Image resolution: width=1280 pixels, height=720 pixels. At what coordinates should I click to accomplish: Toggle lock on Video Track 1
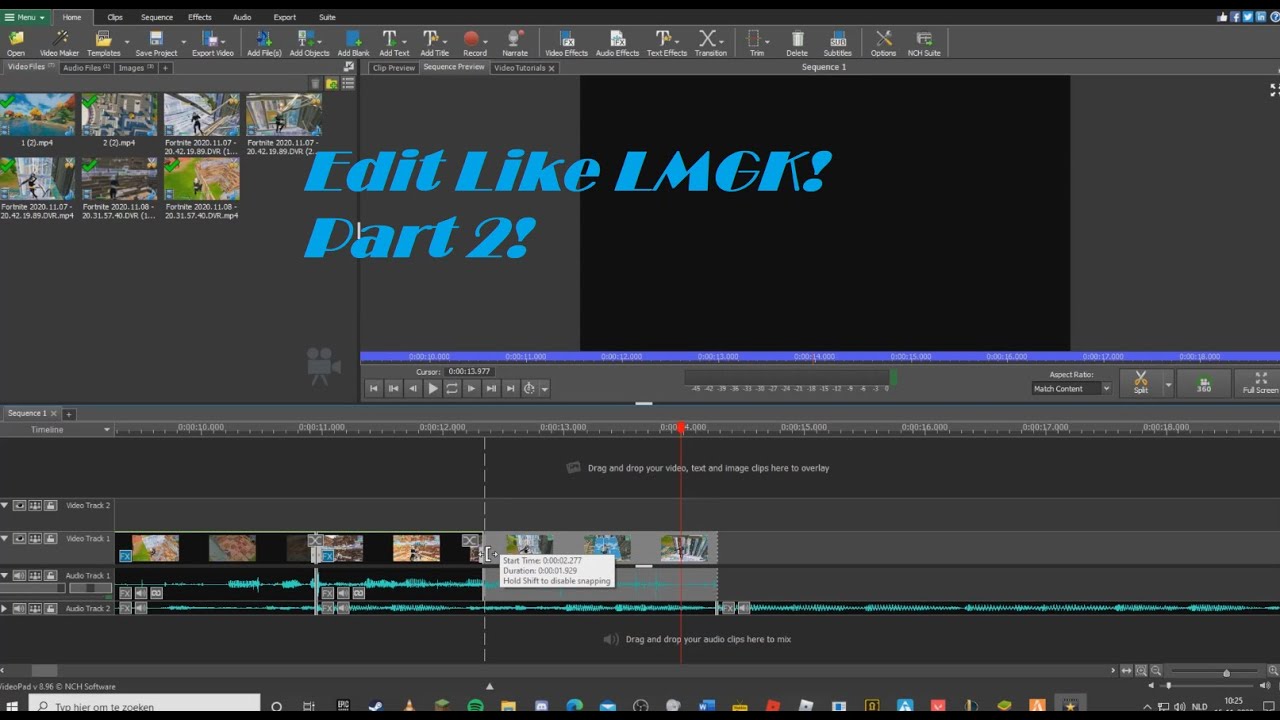click(50, 539)
